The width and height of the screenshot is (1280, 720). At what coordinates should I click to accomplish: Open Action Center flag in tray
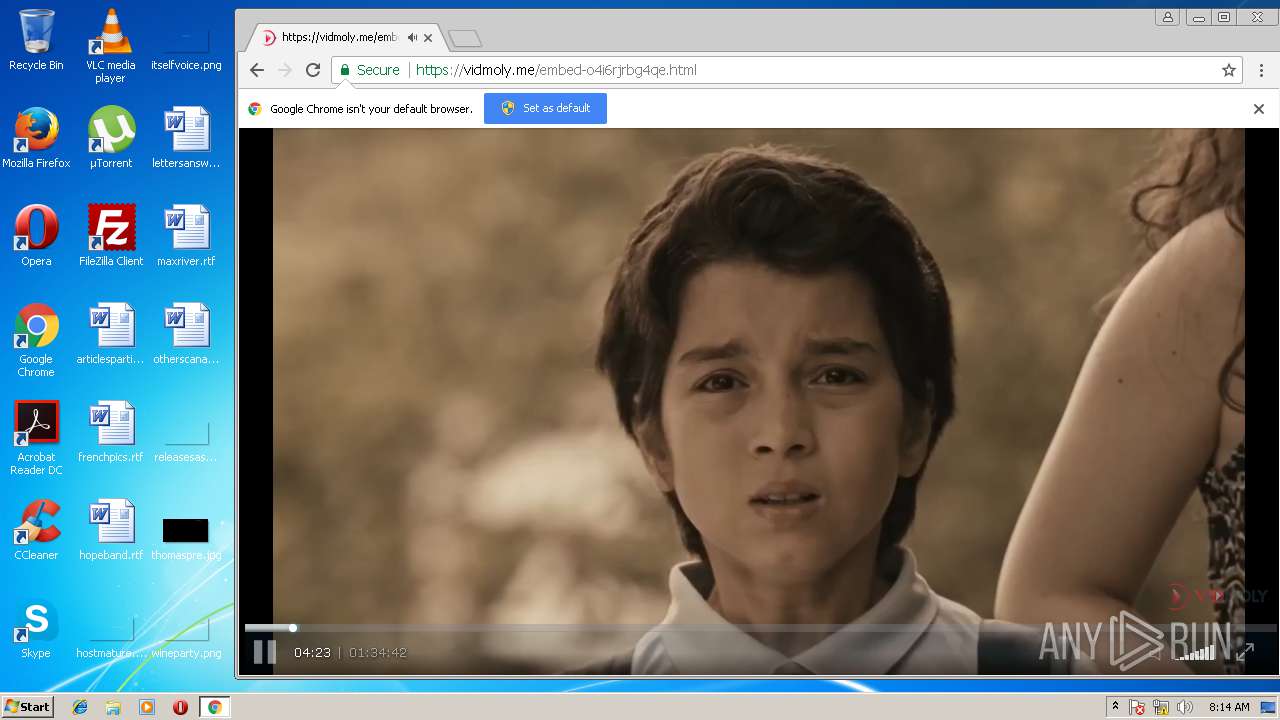coord(1137,707)
